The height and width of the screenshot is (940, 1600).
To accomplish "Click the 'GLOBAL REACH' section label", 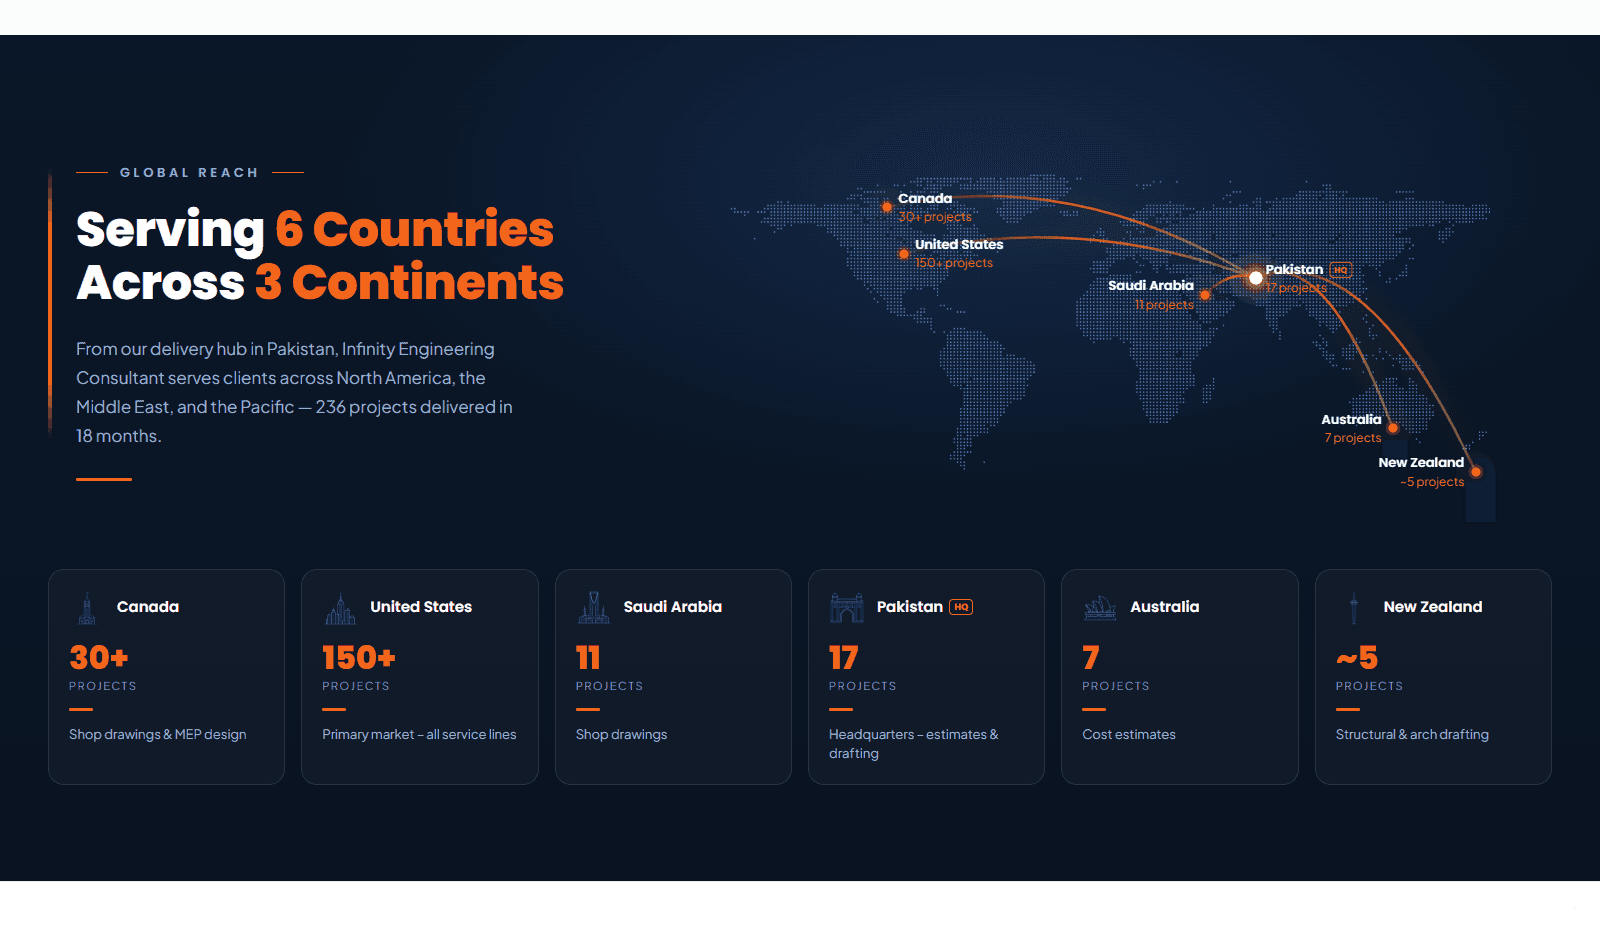I will click(189, 173).
